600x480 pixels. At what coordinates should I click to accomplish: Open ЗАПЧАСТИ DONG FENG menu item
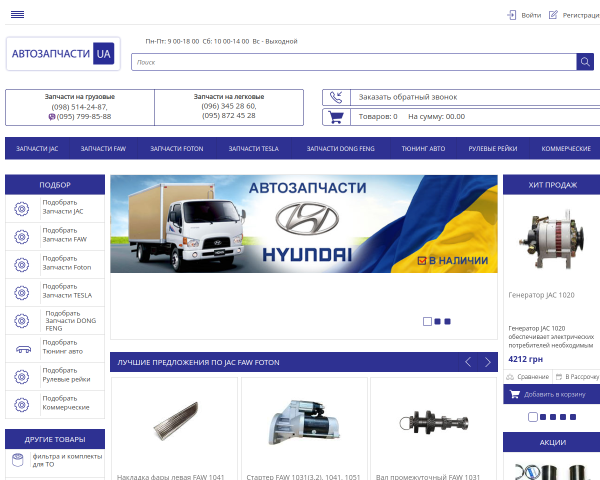pyautogui.click(x=341, y=149)
